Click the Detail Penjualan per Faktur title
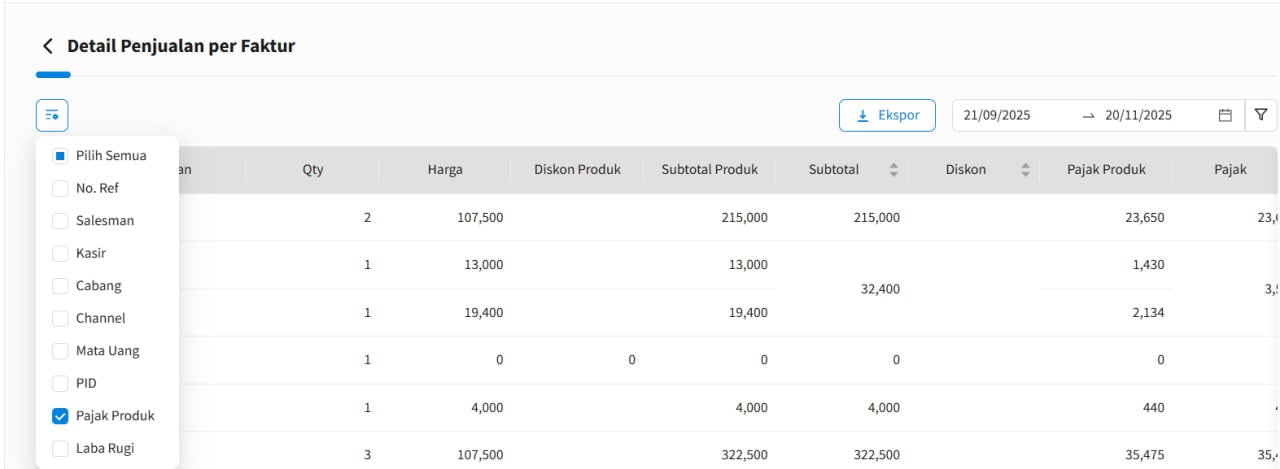 click(181, 46)
